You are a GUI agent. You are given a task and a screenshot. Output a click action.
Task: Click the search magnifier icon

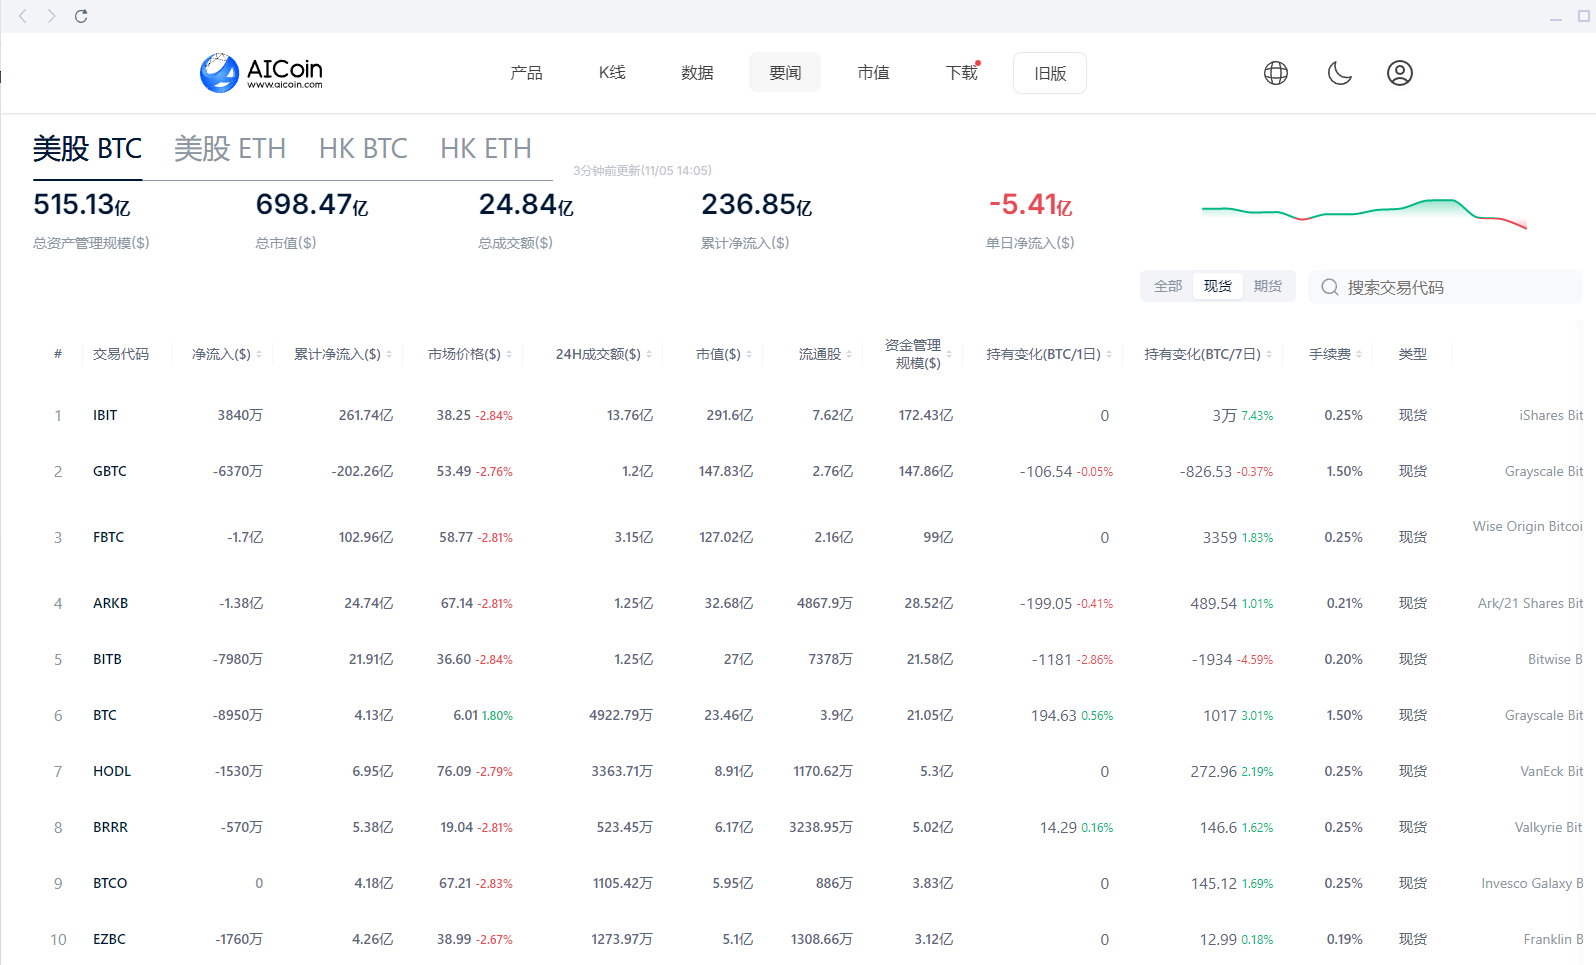click(1330, 287)
